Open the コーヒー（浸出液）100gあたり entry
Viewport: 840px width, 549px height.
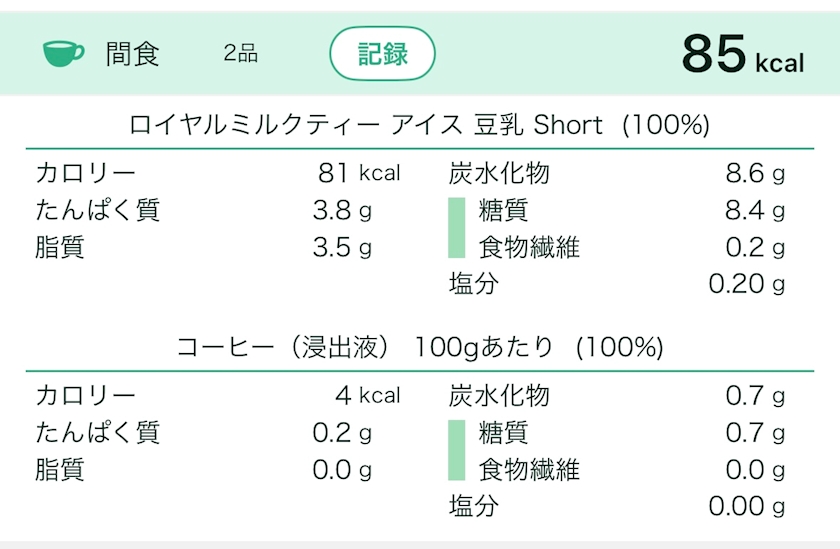419,347
